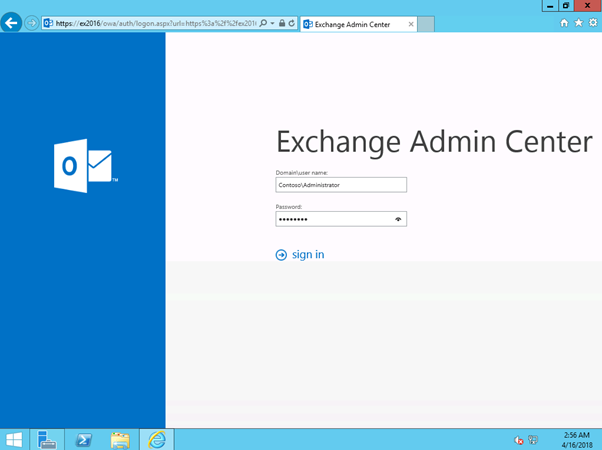
Task: Click the browser Forward arrow button
Action: (32, 23)
